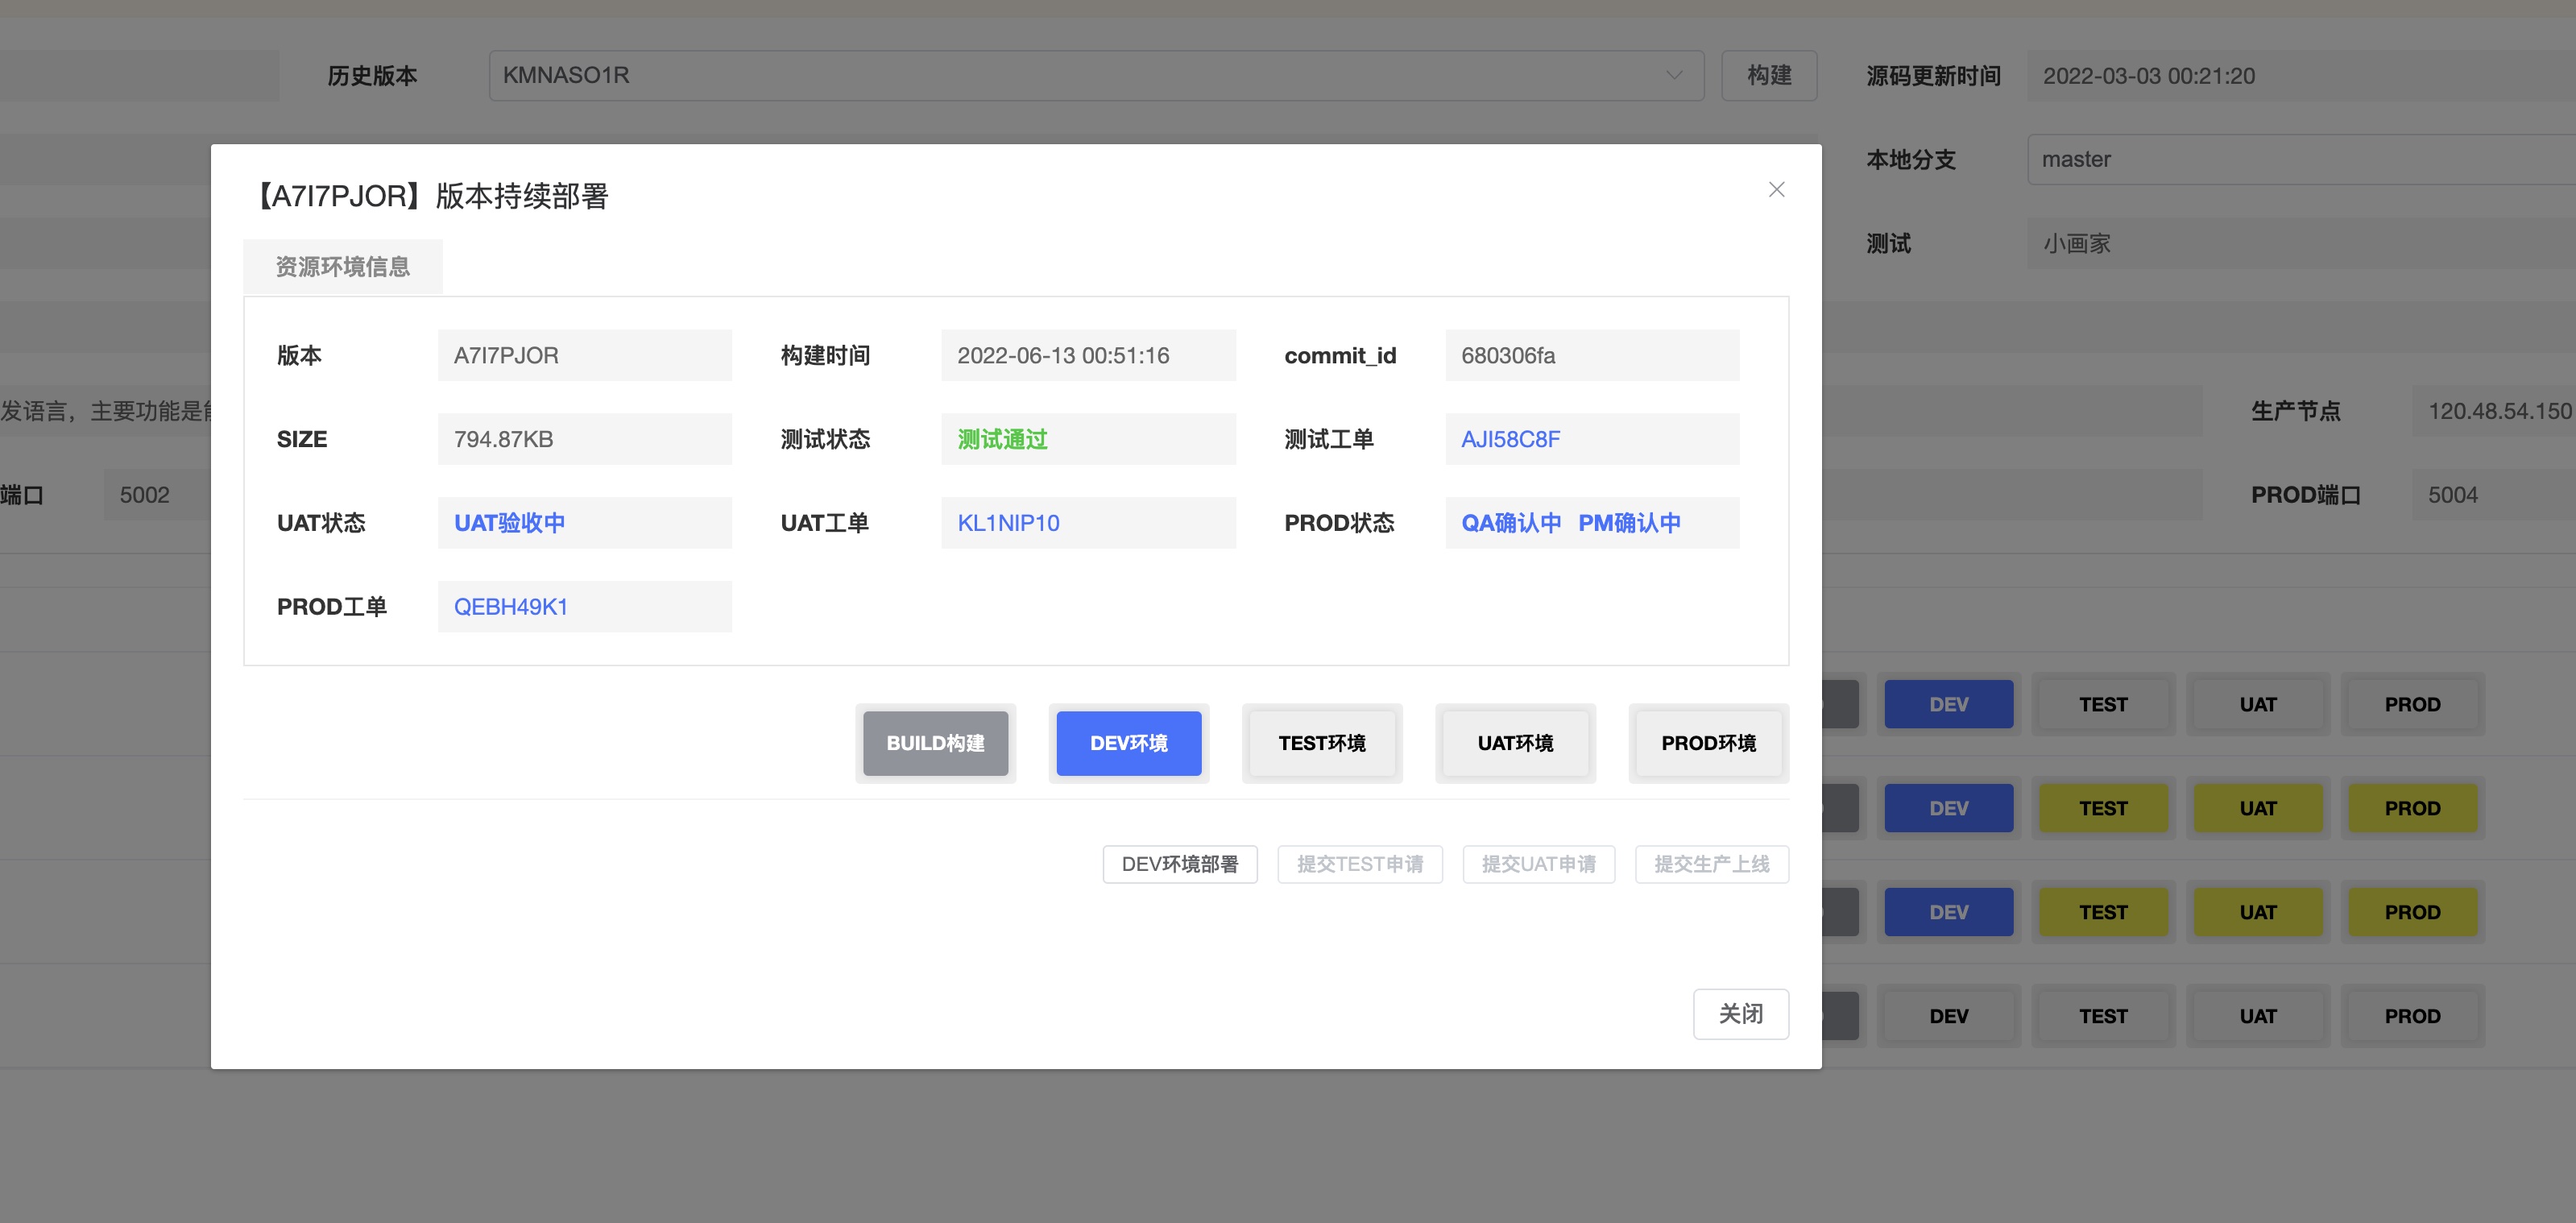Switch to TEST环境 stage
This screenshot has width=2576, height=1223.
pos(1321,743)
